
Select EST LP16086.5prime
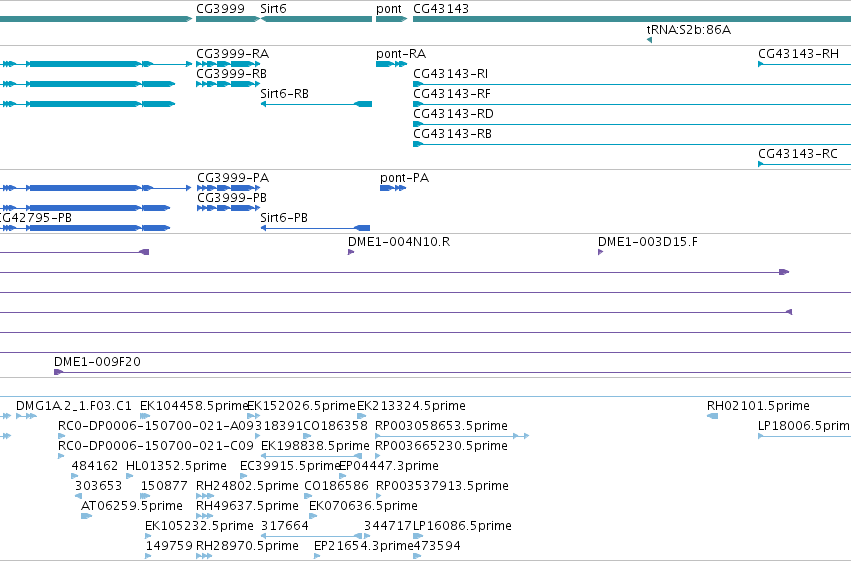[x=462, y=526]
